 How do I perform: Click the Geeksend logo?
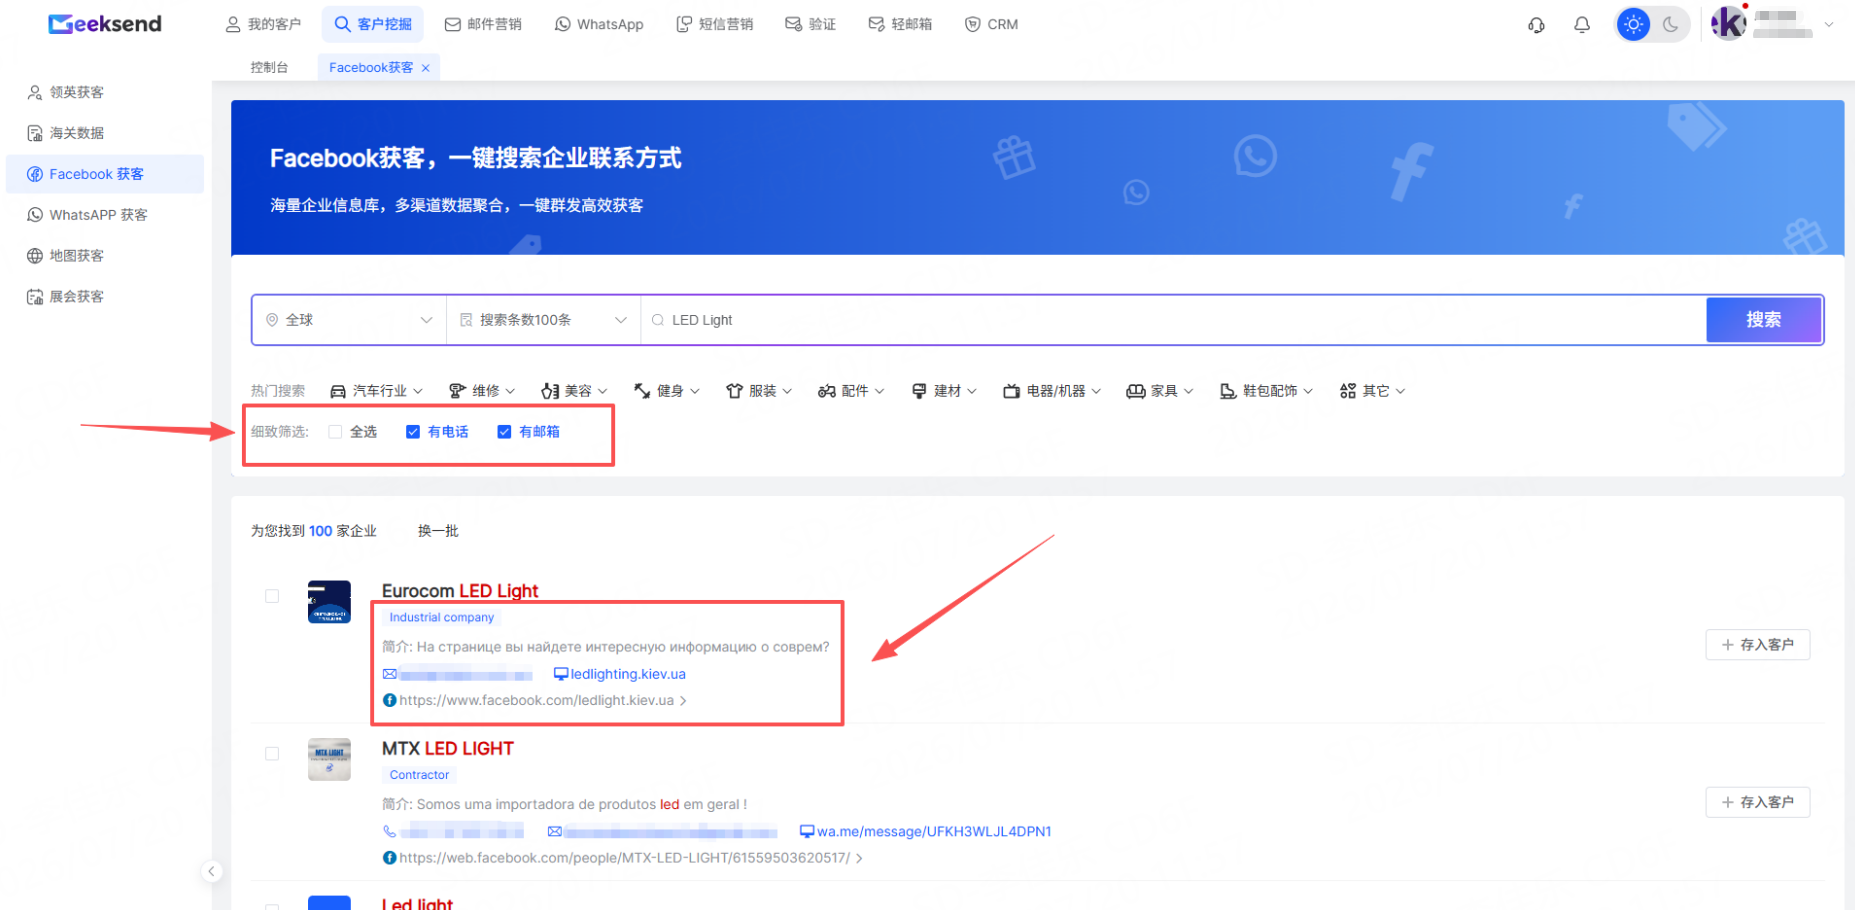(105, 24)
